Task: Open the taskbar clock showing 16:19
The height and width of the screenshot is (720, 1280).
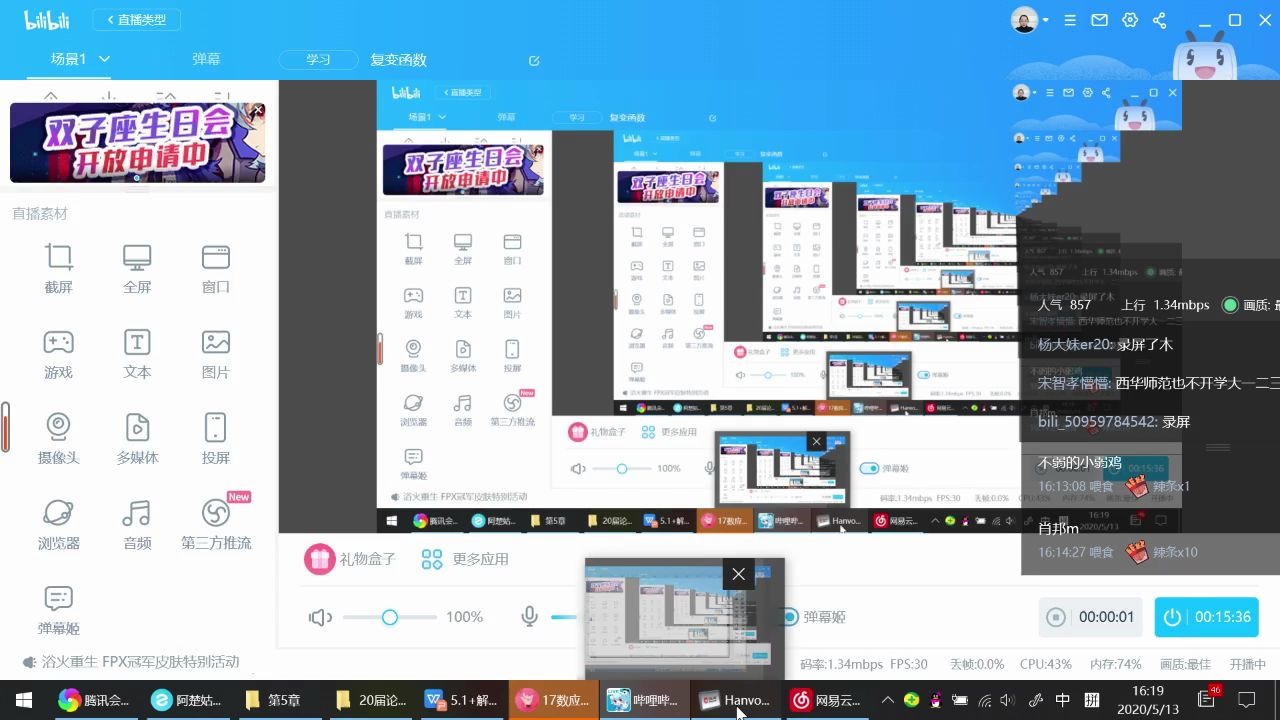Action: tap(1148, 700)
